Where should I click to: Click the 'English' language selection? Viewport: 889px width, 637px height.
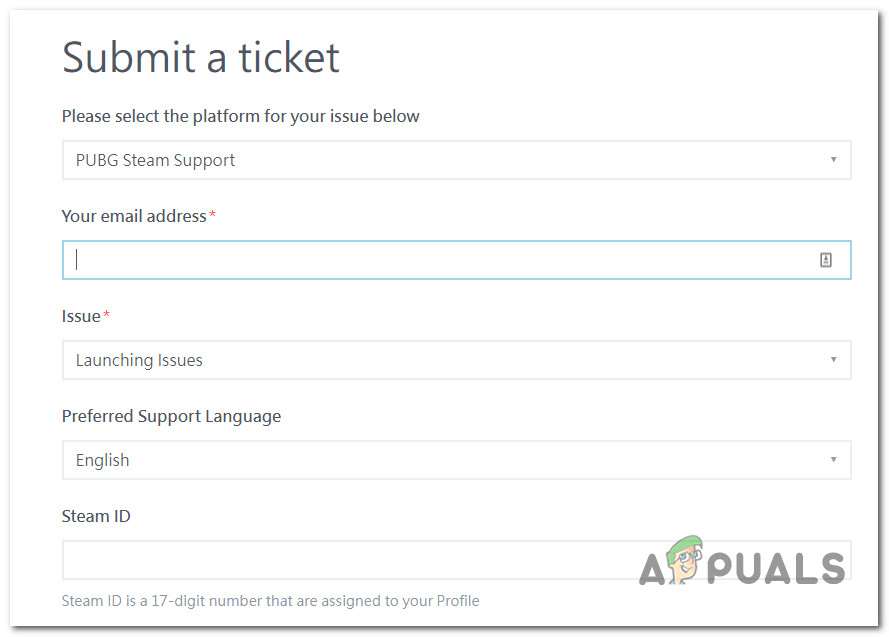pyautogui.click(x=103, y=460)
